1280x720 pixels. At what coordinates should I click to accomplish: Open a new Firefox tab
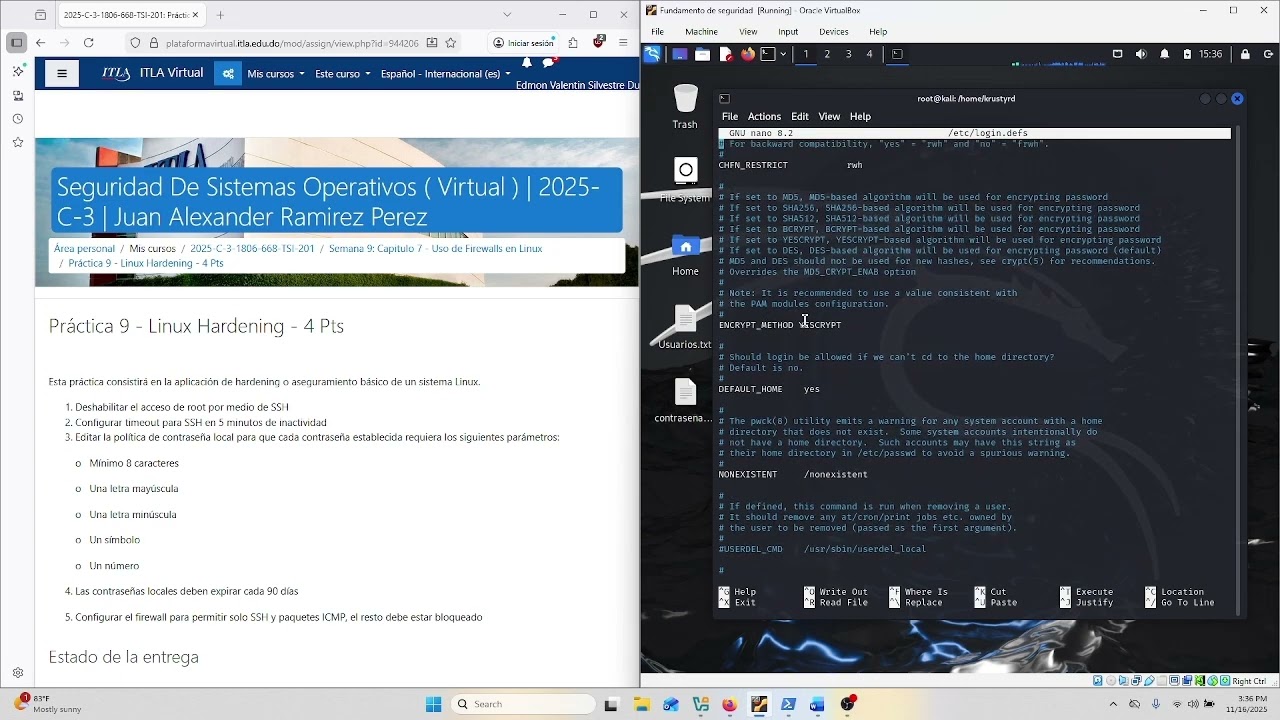point(220,15)
